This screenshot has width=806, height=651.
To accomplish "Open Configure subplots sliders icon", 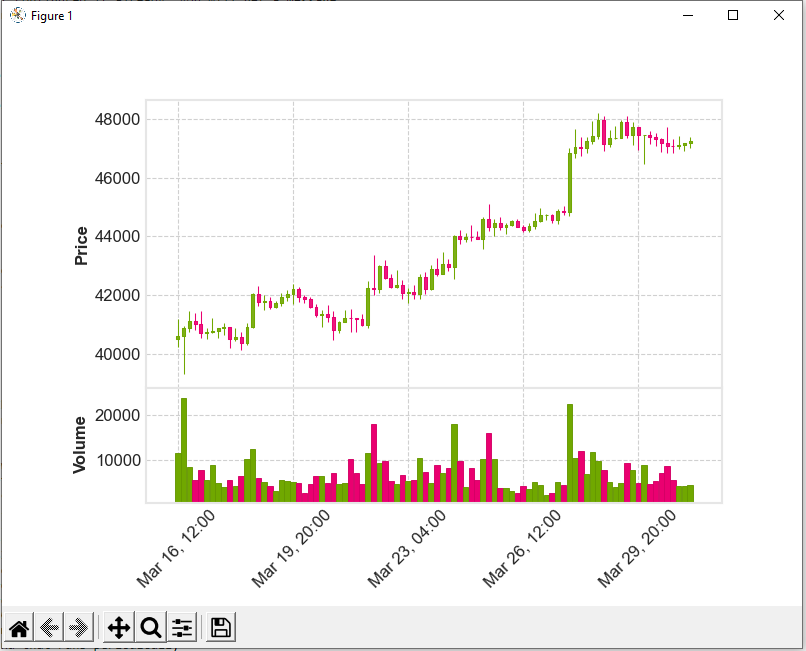I will click(182, 628).
